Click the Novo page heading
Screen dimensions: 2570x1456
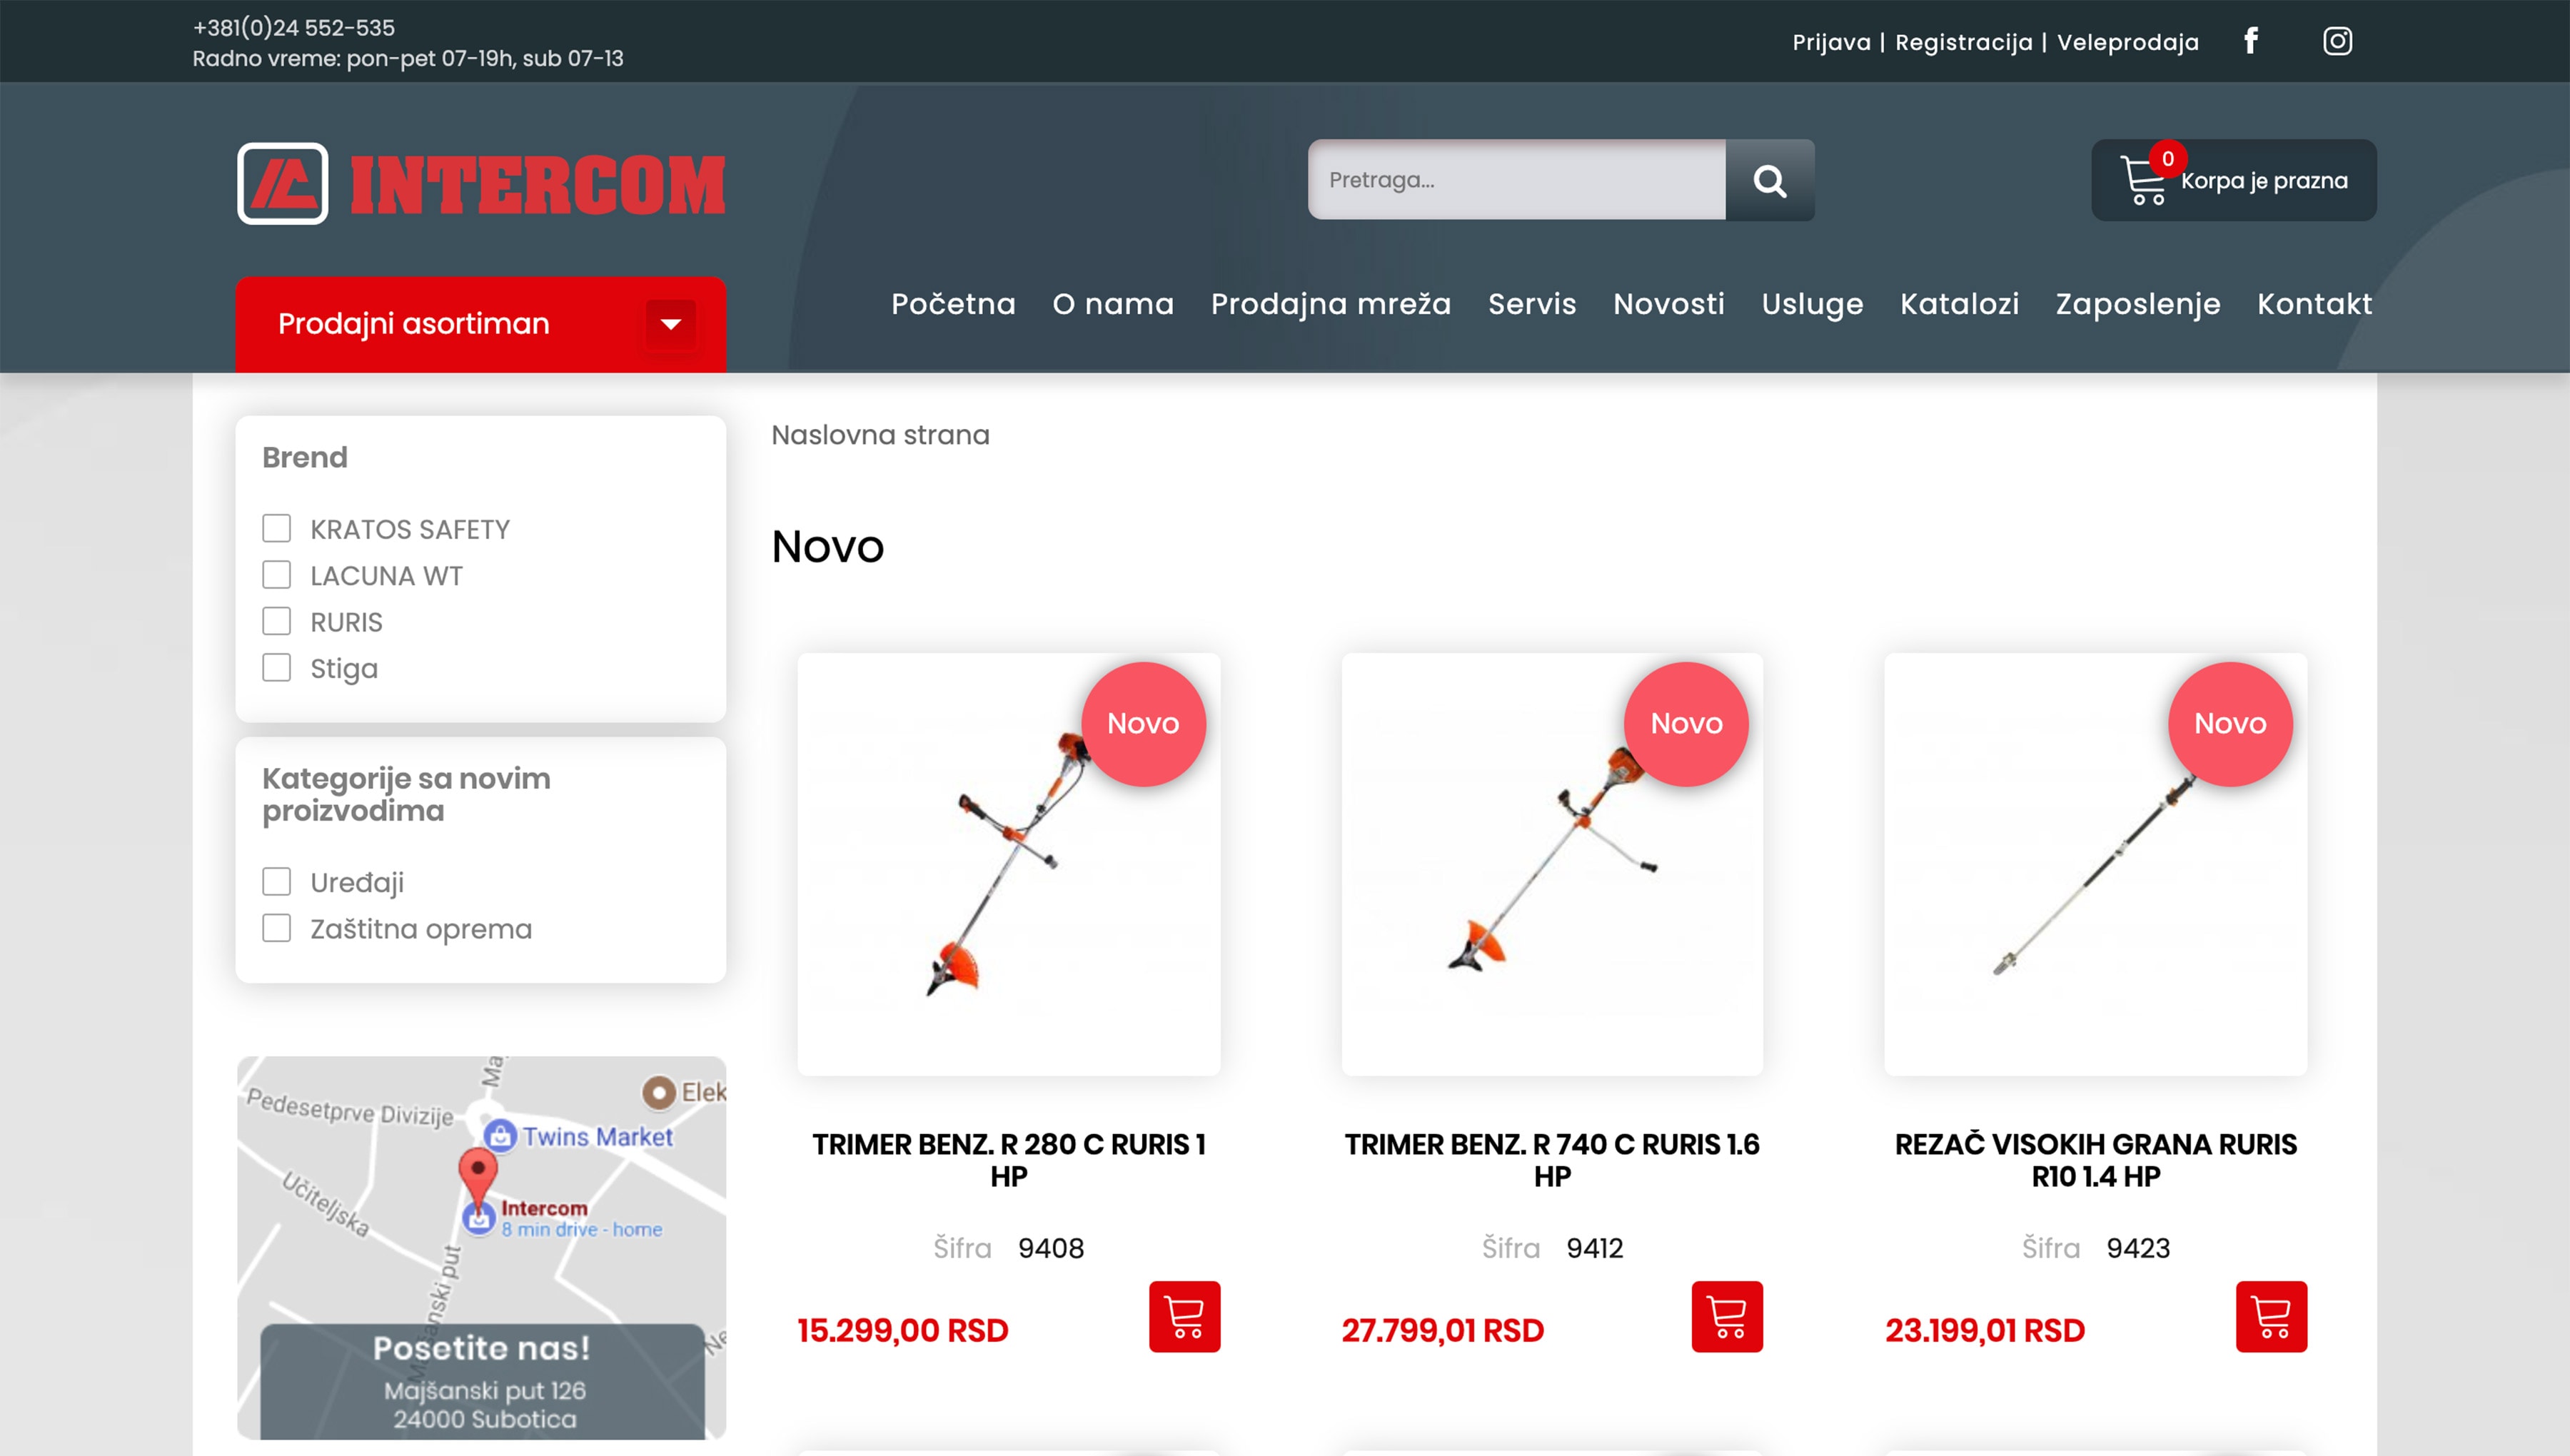(x=827, y=547)
